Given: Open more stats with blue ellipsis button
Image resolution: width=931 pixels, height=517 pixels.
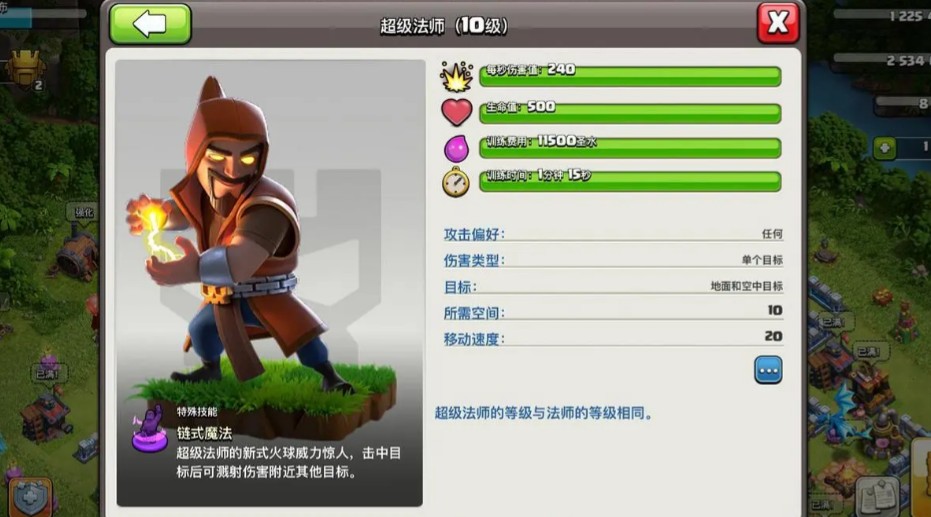Looking at the screenshot, I should click(x=768, y=370).
